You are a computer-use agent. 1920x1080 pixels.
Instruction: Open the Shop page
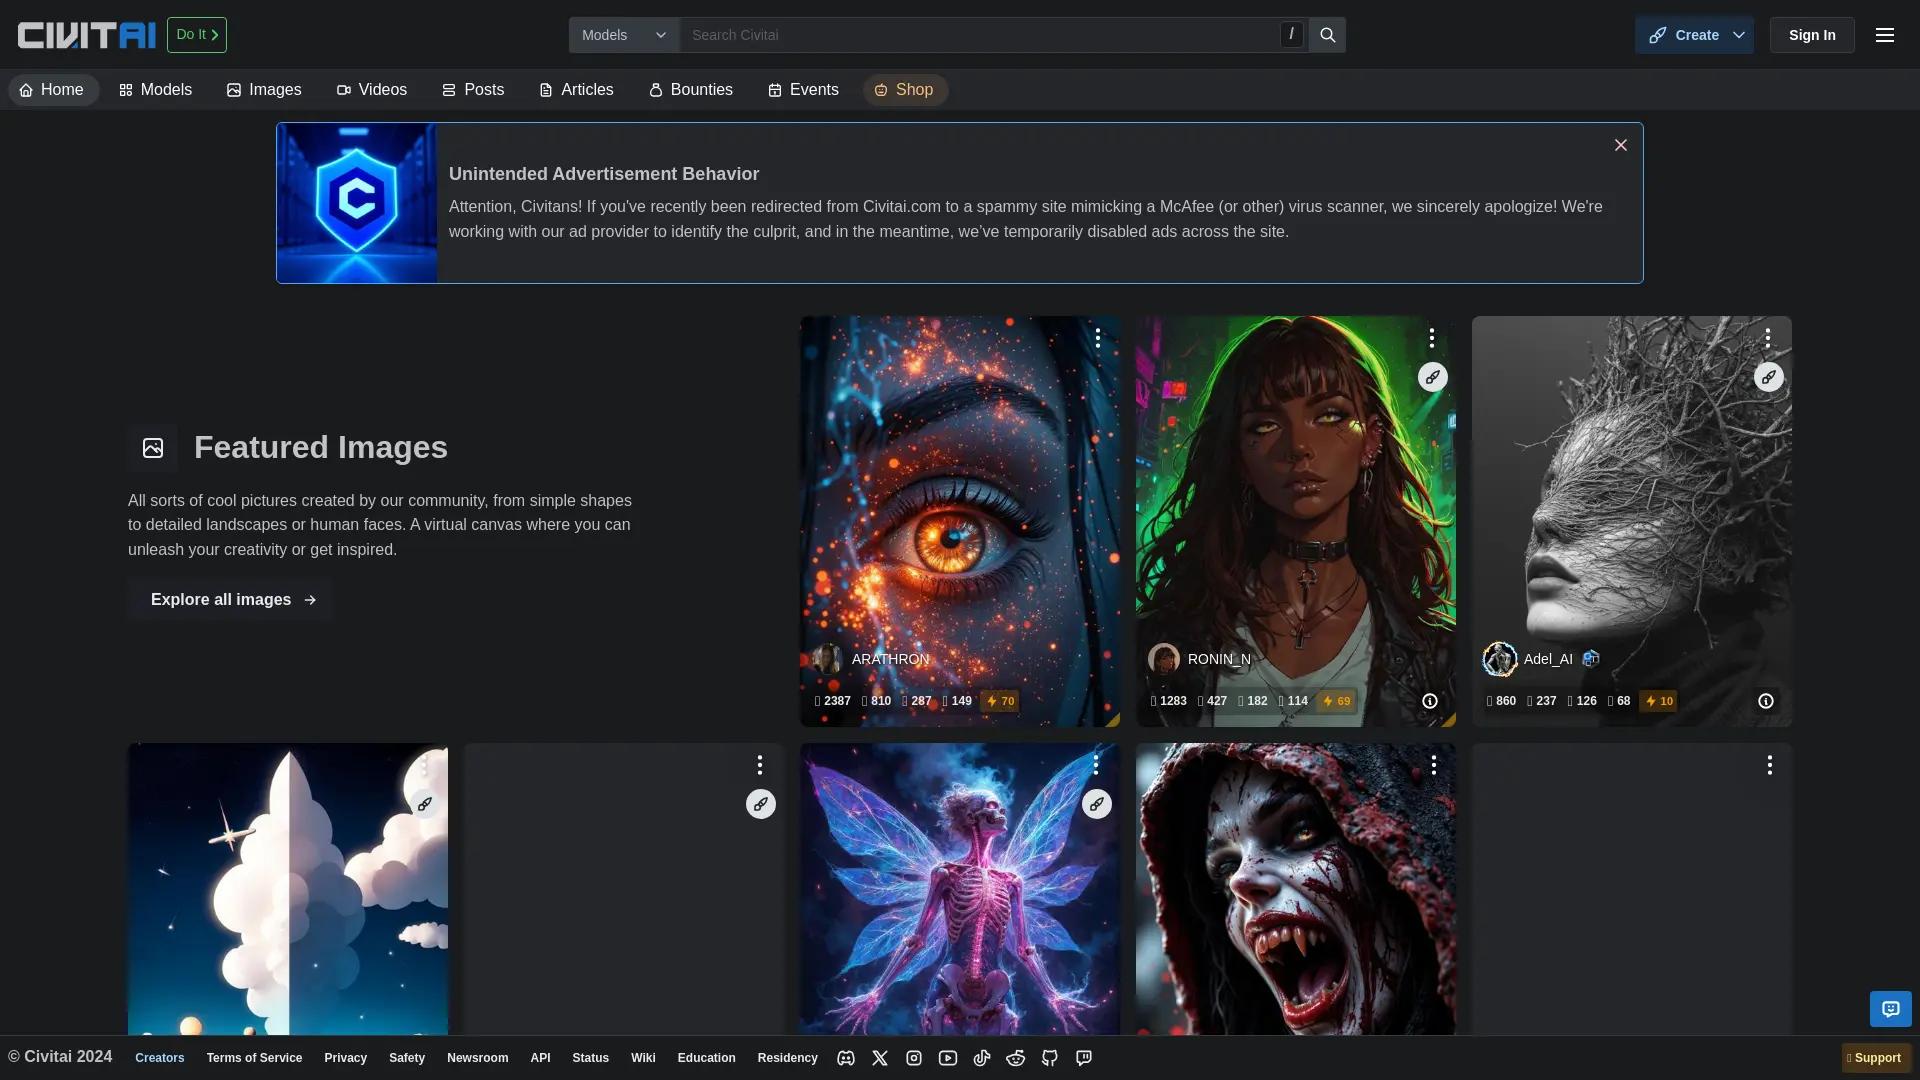(905, 89)
